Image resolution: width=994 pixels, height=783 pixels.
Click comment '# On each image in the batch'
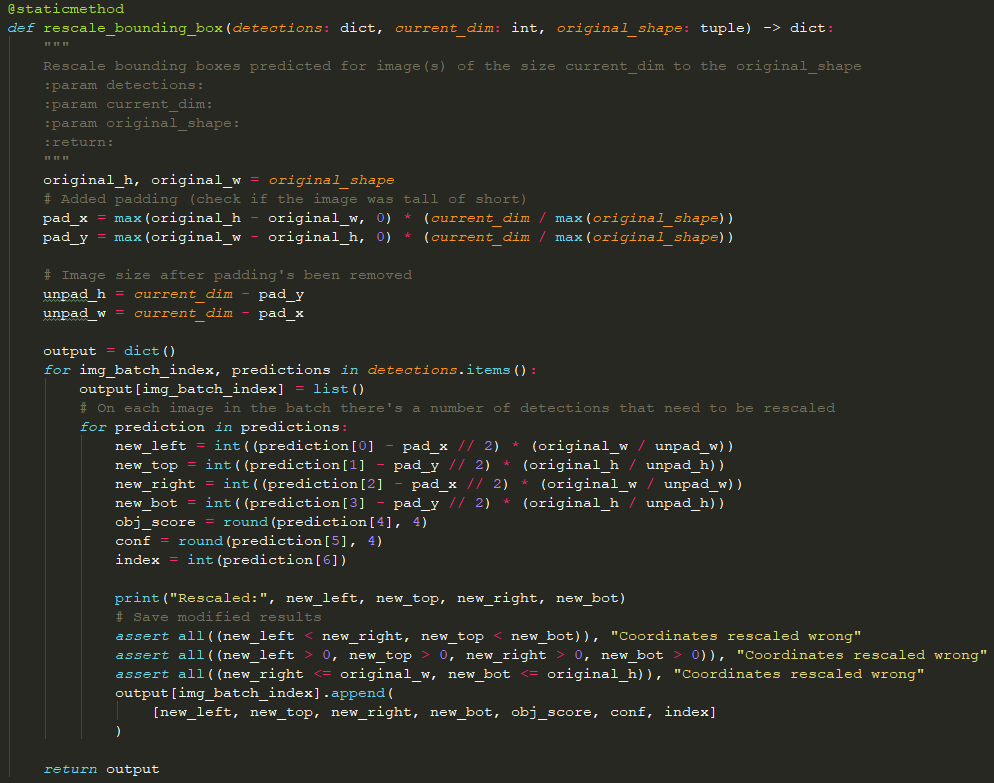[x=457, y=408]
